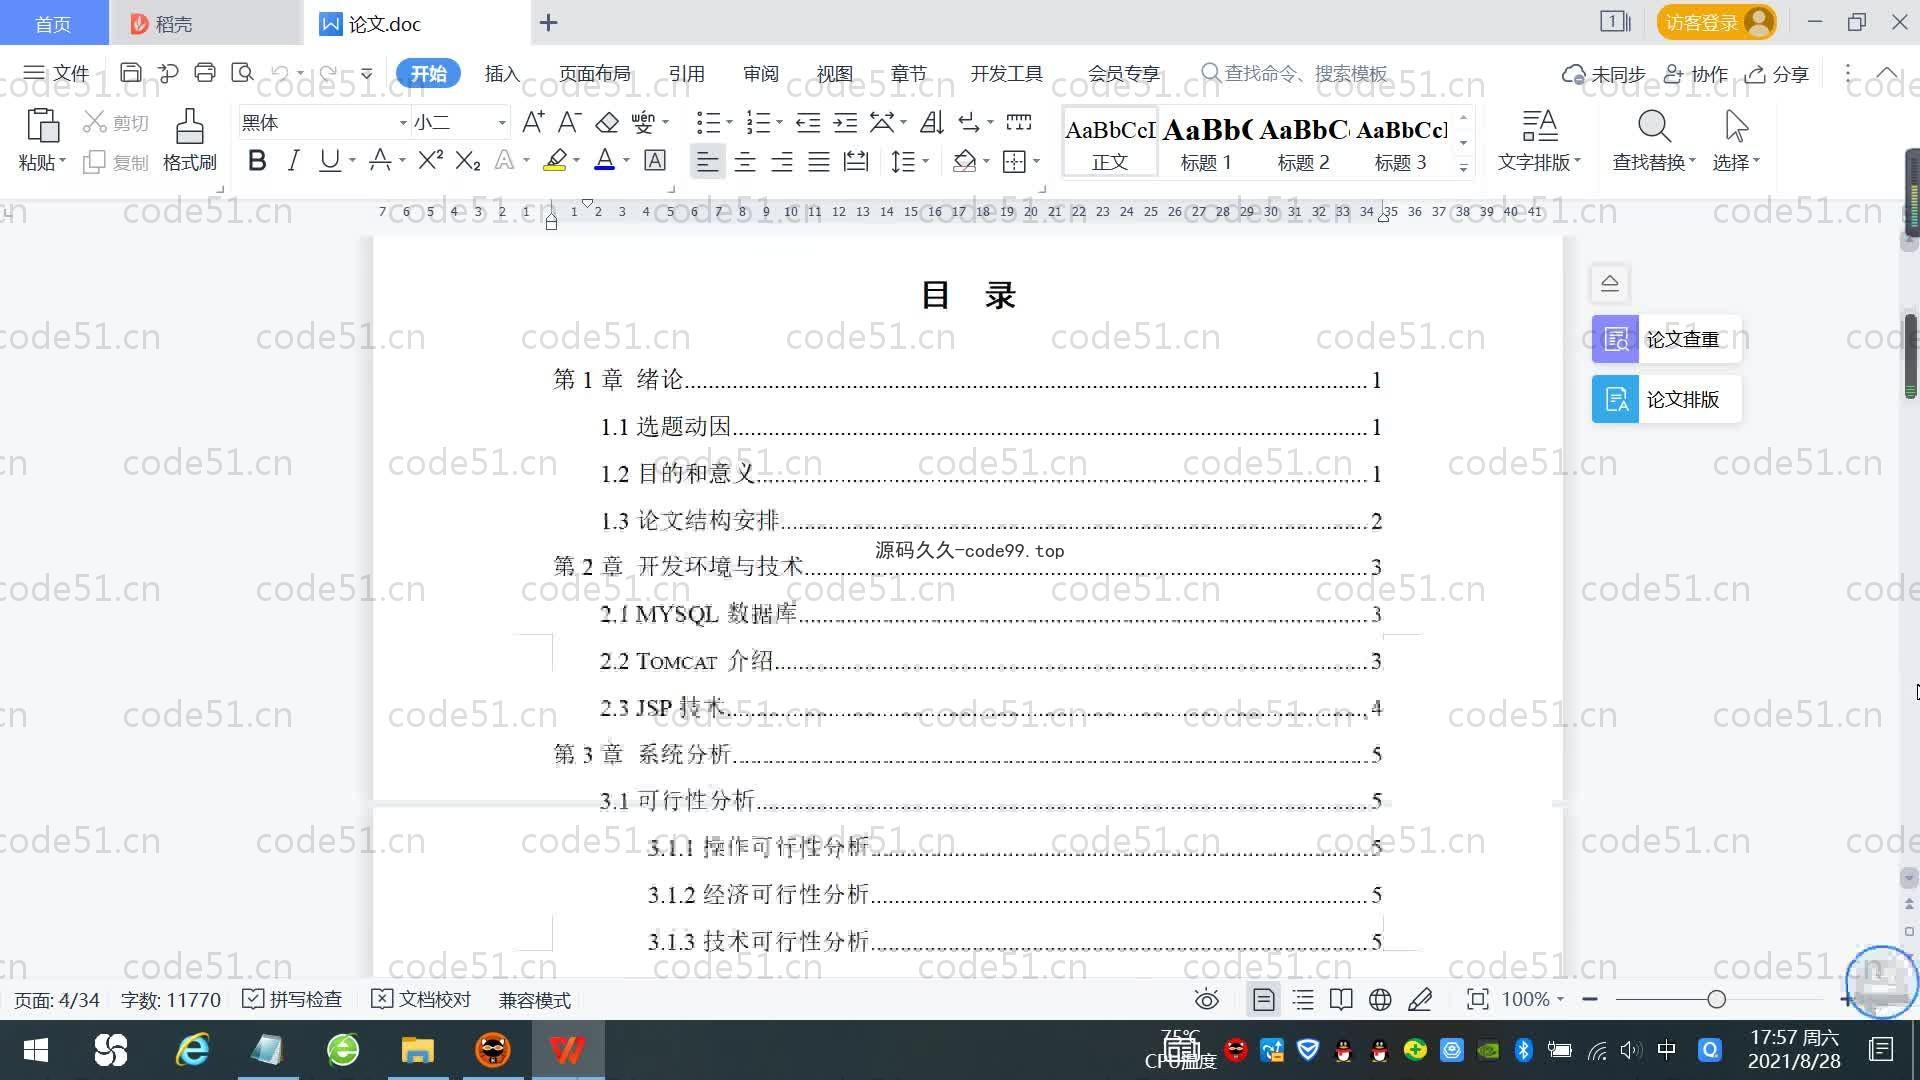Apply the 标题 1 heading style
Screen dimensions: 1920x1080
[x=1206, y=143]
